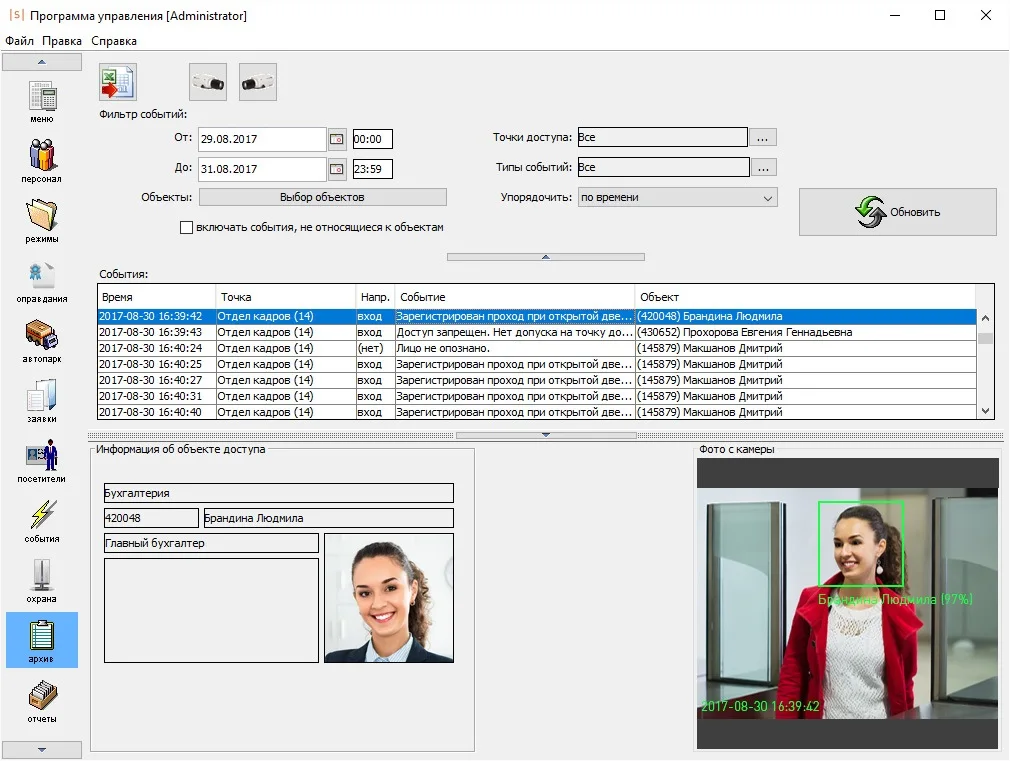Viewport: 1010px width, 761px height.
Task: Open the Файл menu
Action: (x=19, y=41)
